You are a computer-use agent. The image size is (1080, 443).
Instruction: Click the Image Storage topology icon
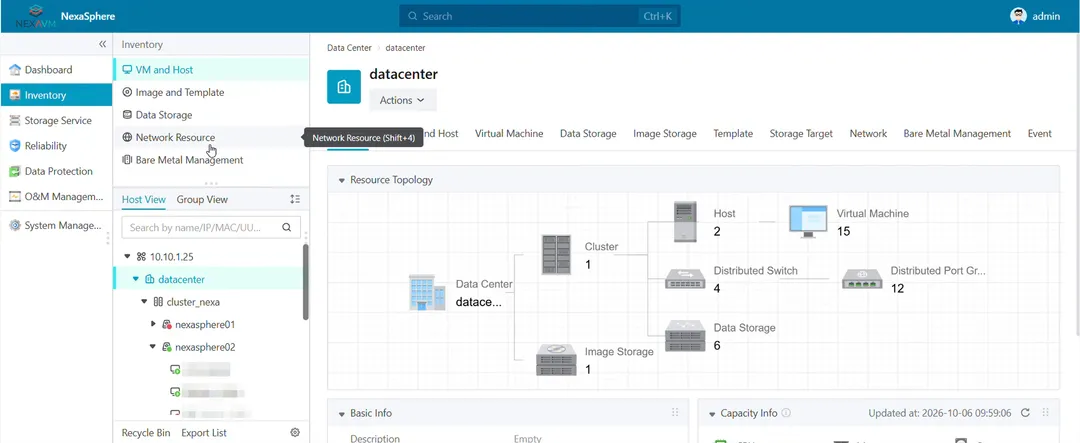click(557, 360)
